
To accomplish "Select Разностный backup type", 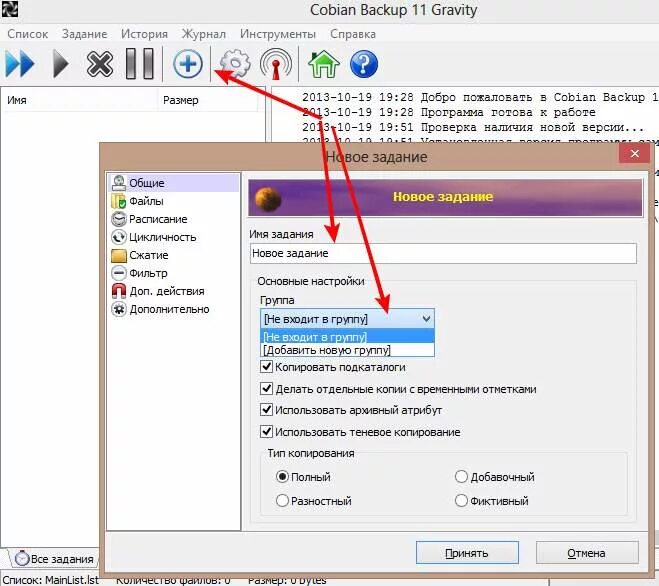I will tap(282, 501).
